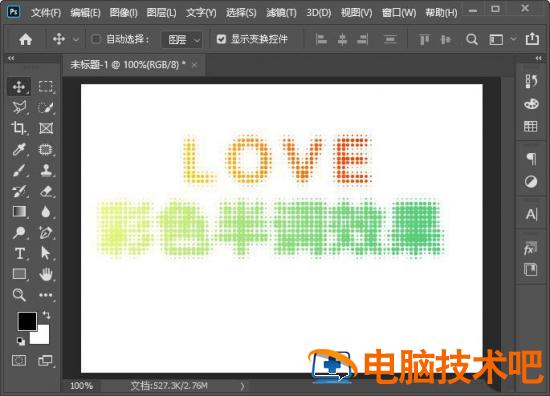Select the Zoom tool in the toolbox
The image size is (550, 396).
coord(19,295)
